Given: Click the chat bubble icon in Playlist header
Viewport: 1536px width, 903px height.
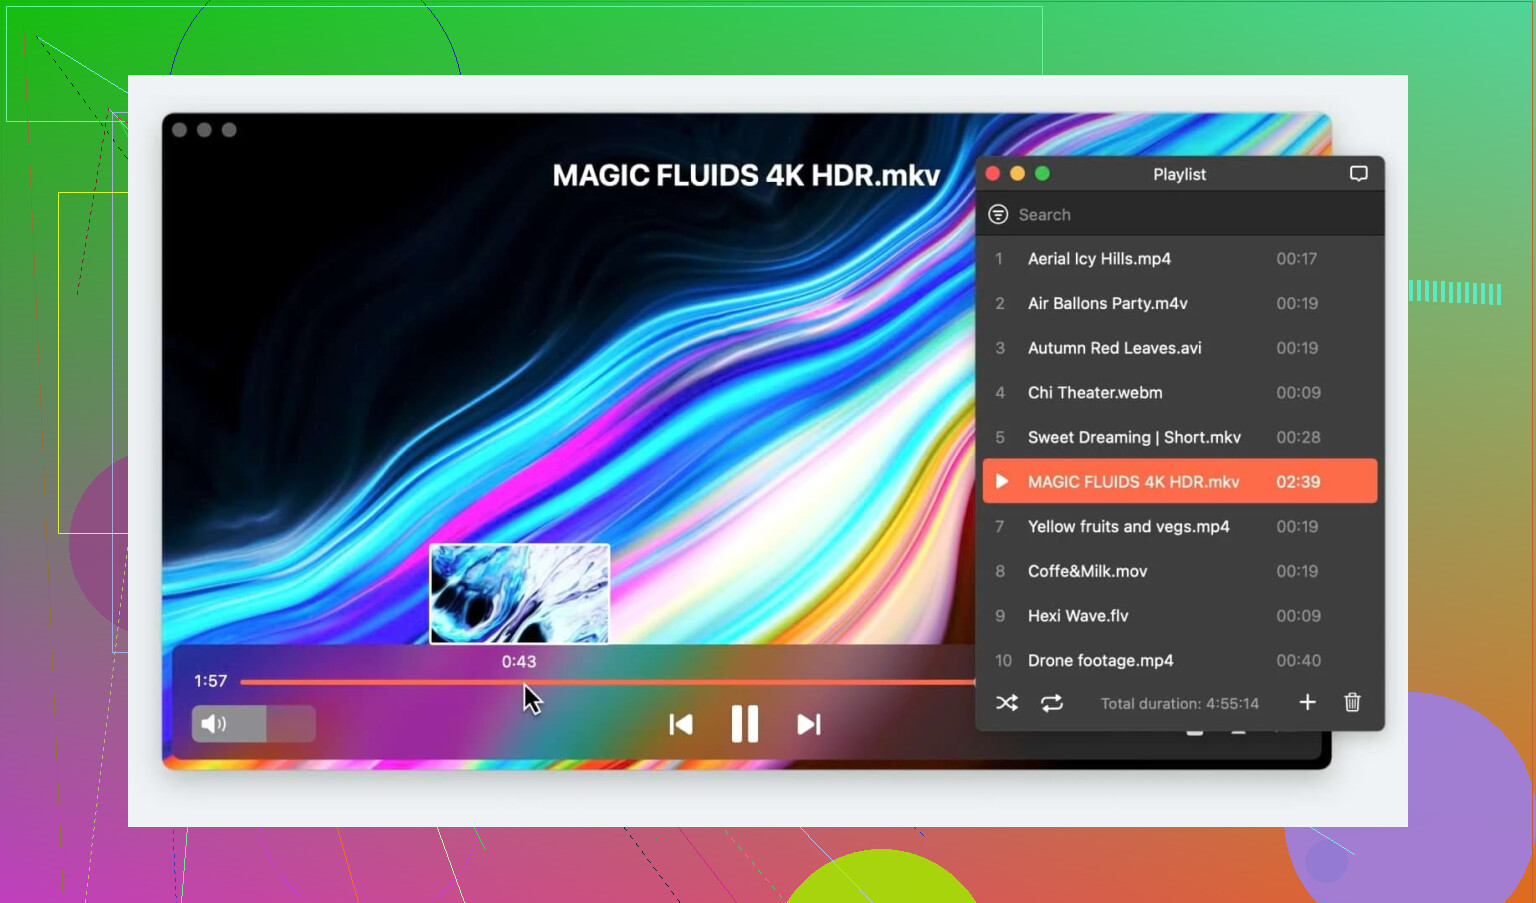Looking at the screenshot, I should tap(1358, 174).
